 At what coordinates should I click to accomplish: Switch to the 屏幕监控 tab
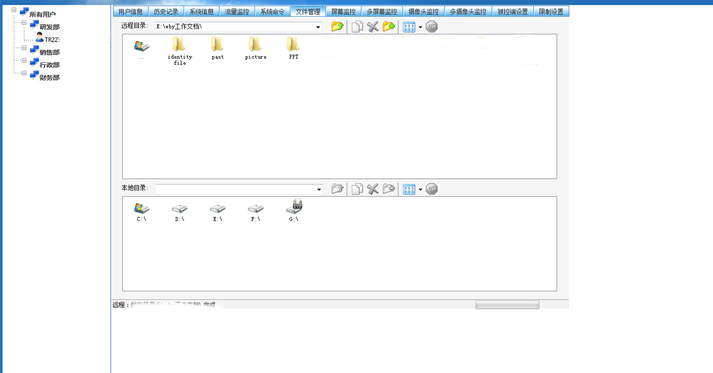coord(343,11)
